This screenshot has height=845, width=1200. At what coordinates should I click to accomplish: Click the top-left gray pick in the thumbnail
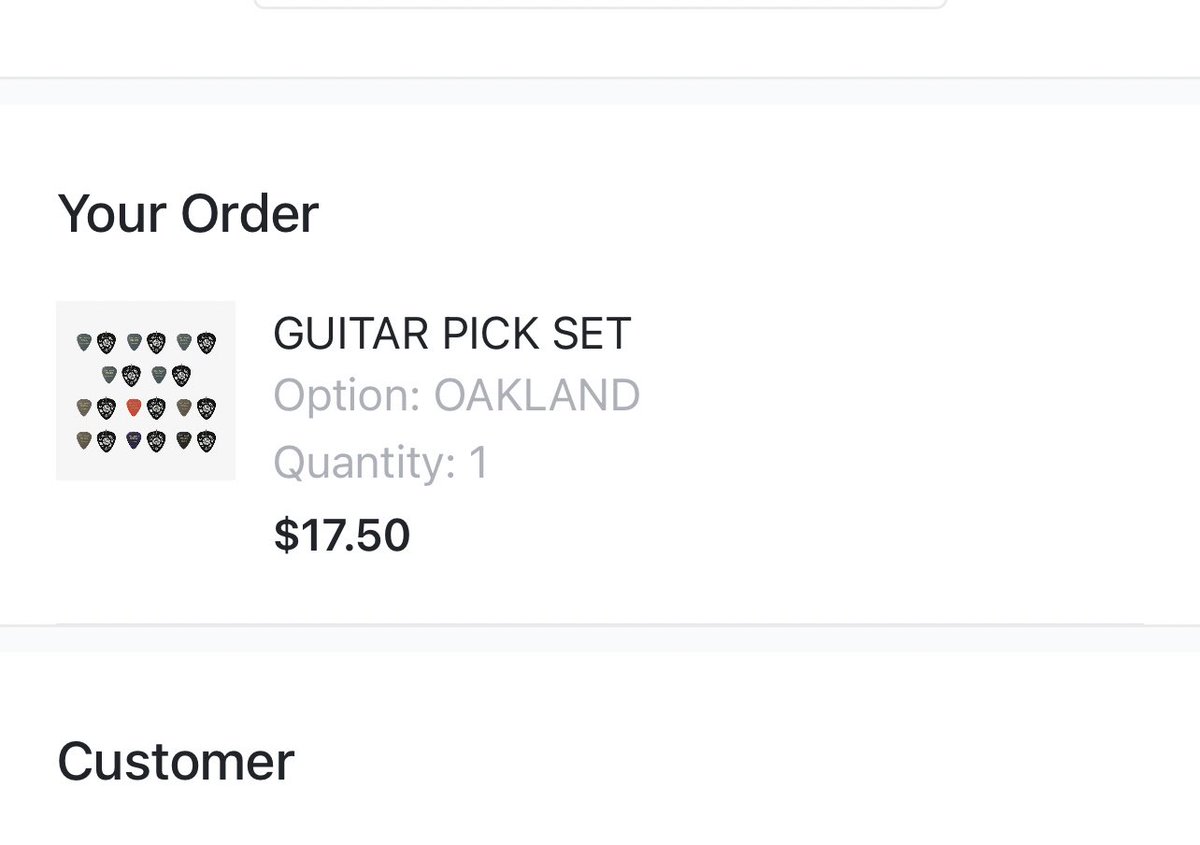coord(84,342)
